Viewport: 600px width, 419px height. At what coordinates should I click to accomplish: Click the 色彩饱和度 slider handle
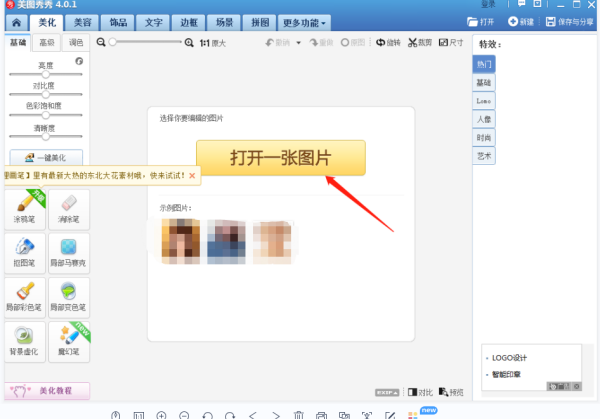tap(46, 115)
